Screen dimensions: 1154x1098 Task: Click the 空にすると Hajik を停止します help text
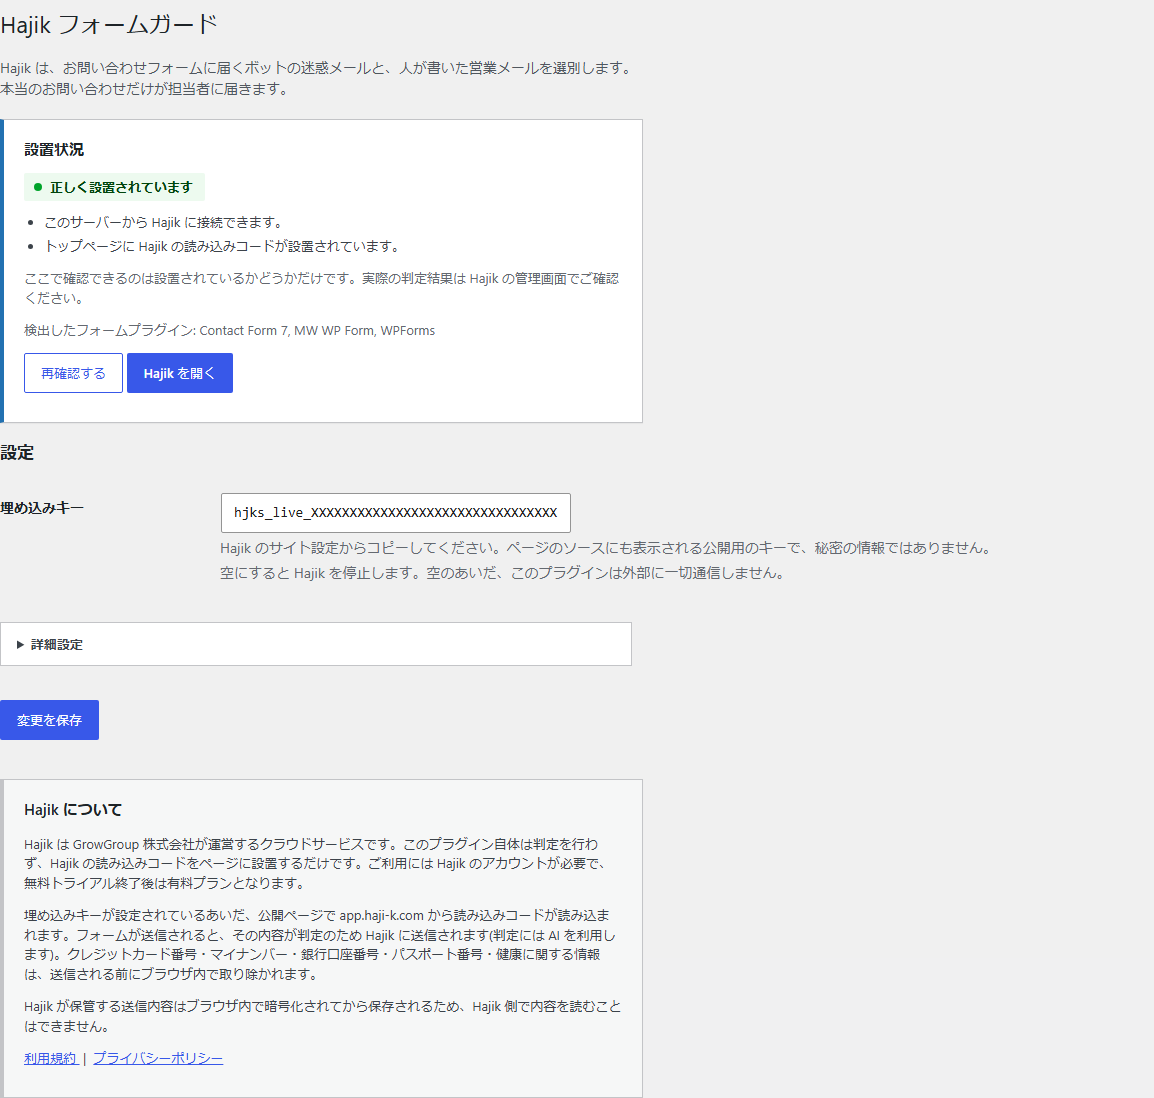(502, 573)
